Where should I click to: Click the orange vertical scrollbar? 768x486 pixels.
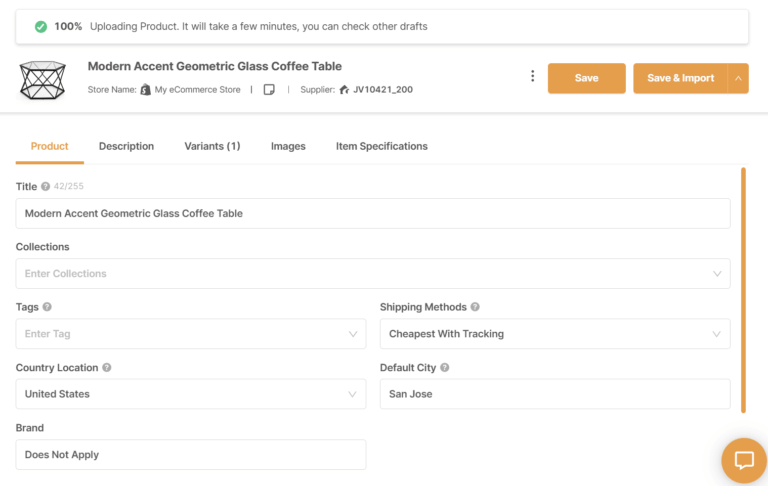tap(743, 290)
